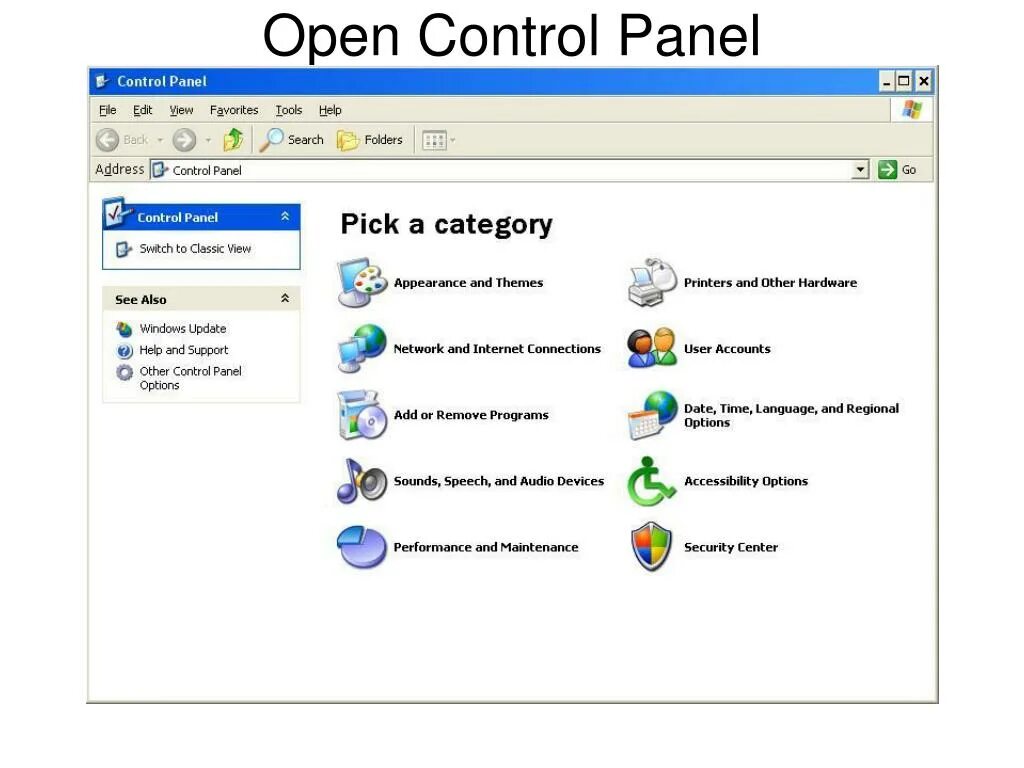Open the Add or Remove Programs text link
Viewport: 1024px width, 768px height.
point(471,415)
